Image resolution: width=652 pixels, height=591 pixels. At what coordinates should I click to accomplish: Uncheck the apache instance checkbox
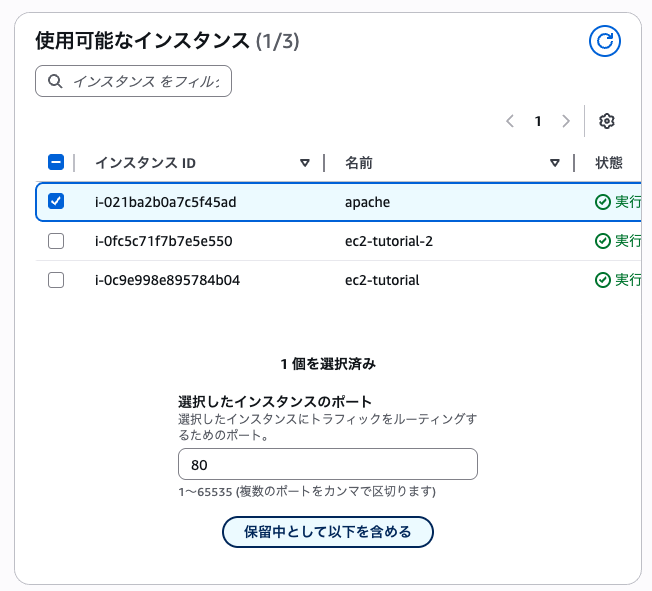56,201
